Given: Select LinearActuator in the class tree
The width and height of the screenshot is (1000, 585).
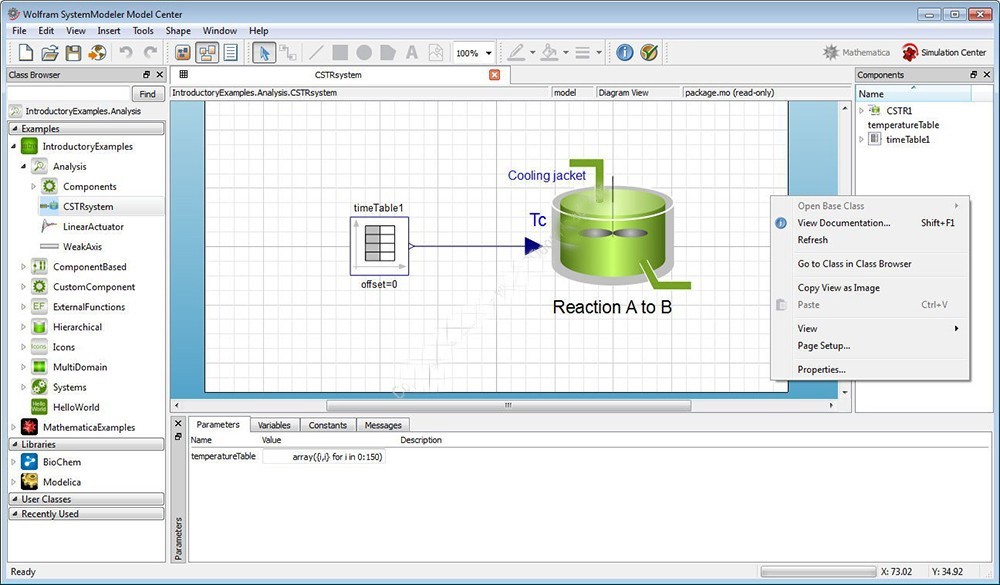Looking at the screenshot, I should (93, 226).
